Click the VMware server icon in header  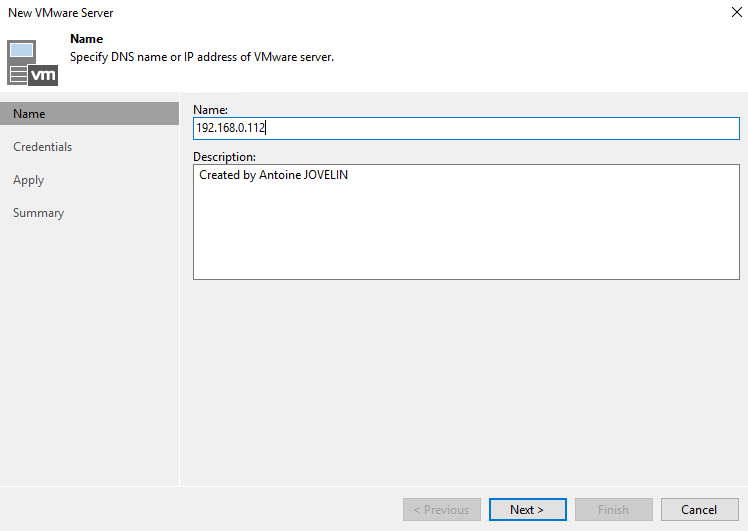(32, 63)
